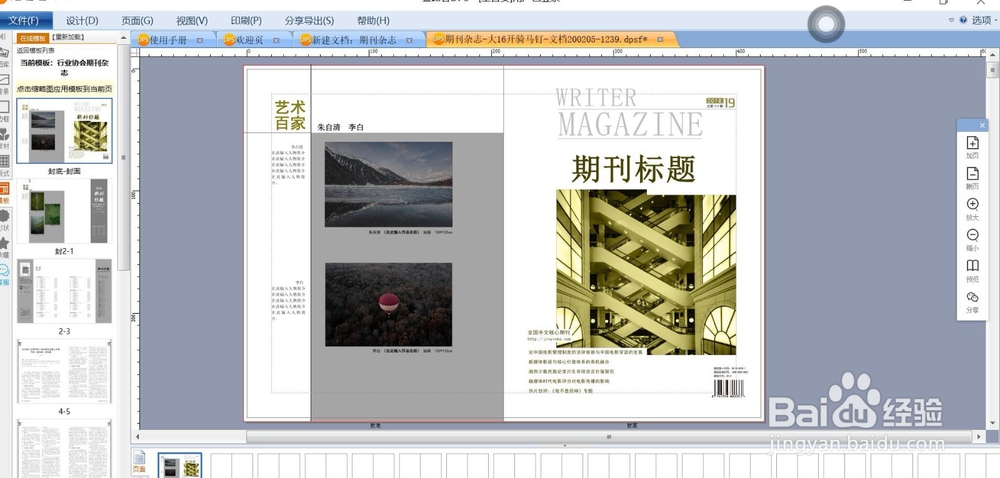
Task: Close the 欢迎页 tab
Action: 276,40
